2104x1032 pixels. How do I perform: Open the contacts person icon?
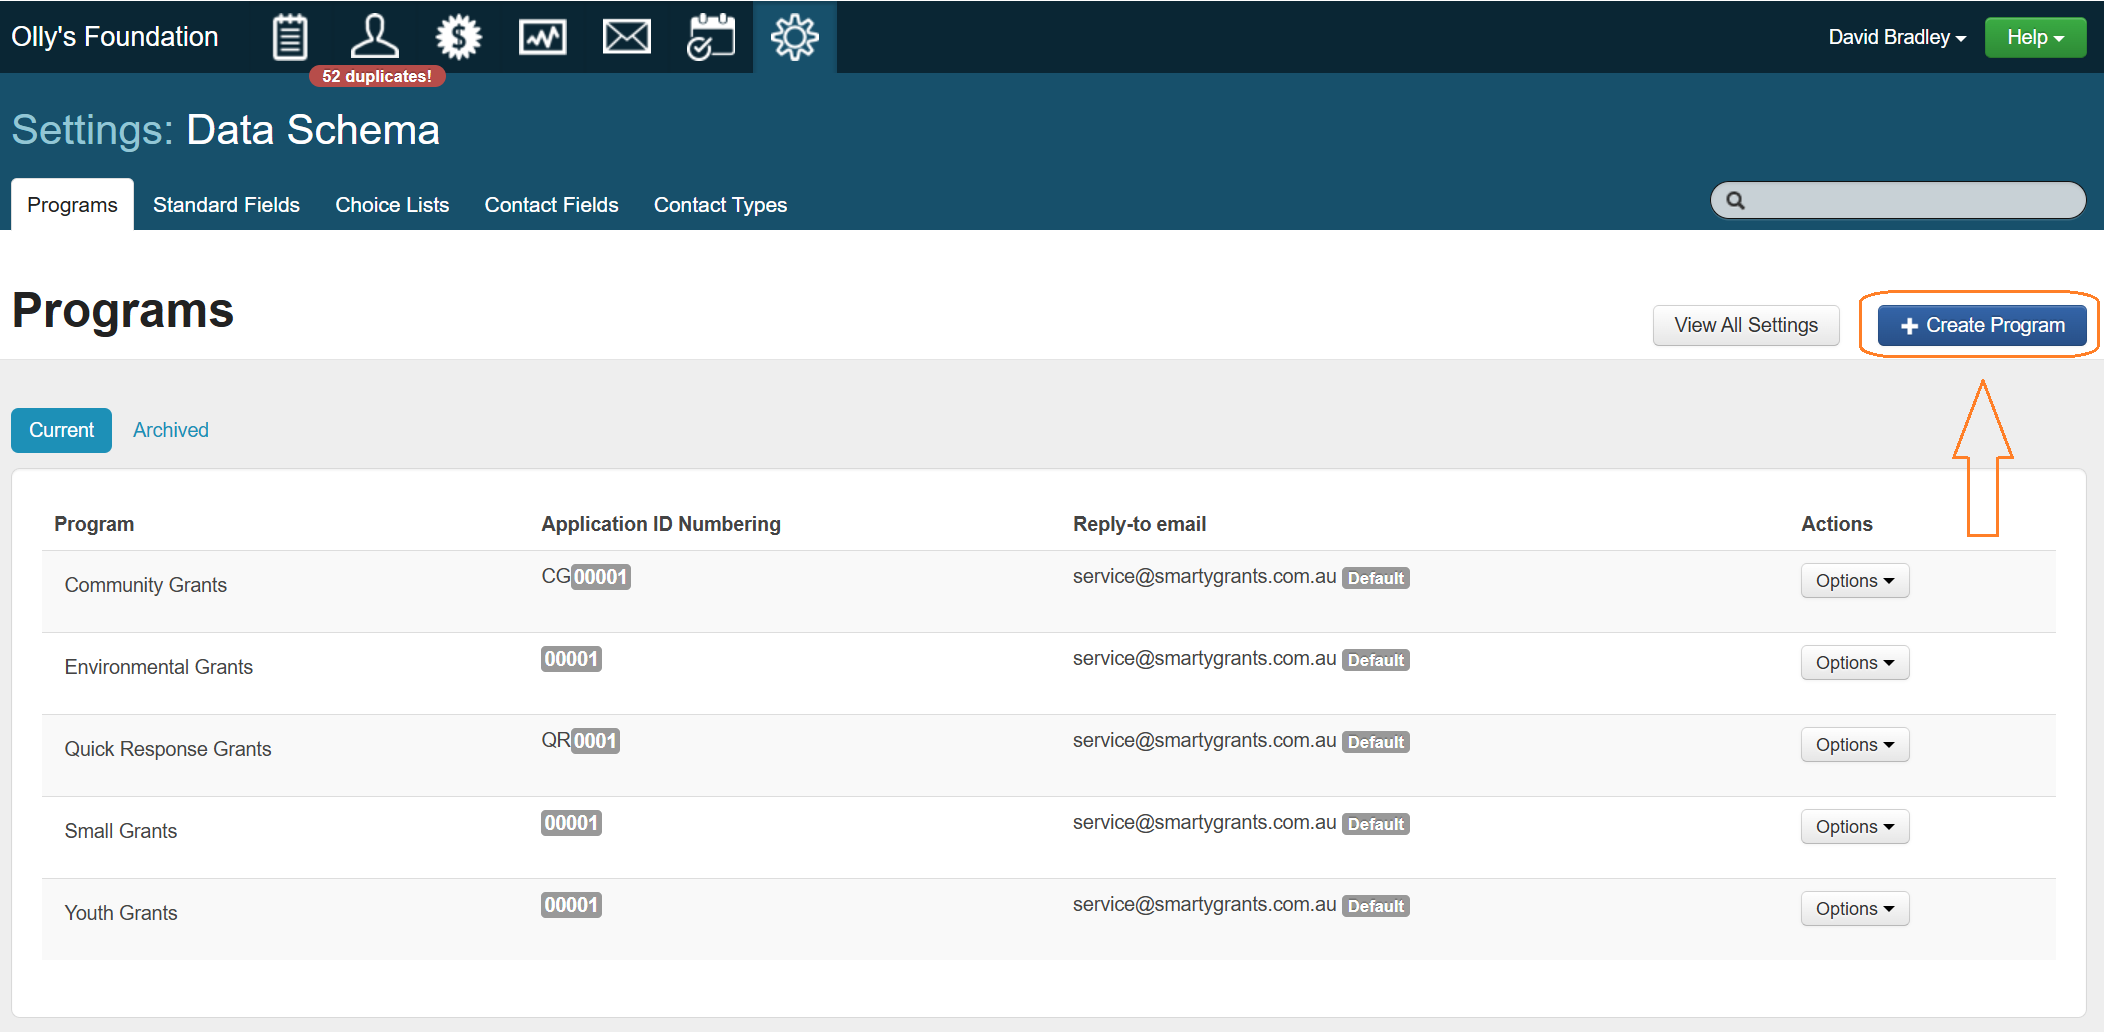[374, 37]
